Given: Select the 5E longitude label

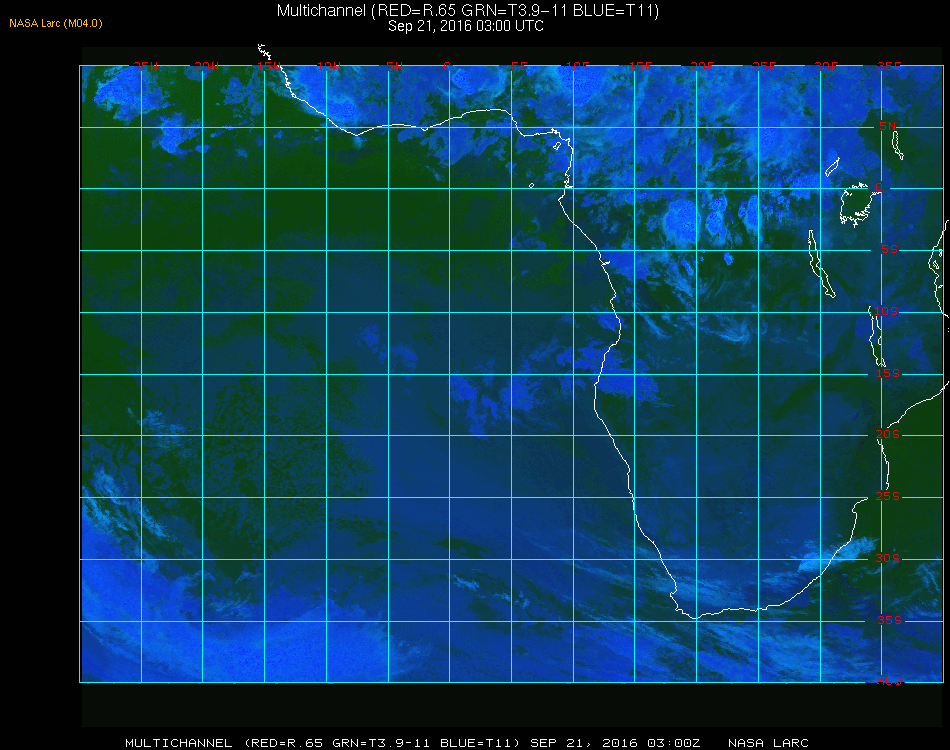Looking at the screenshot, I should tap(519, 66).
